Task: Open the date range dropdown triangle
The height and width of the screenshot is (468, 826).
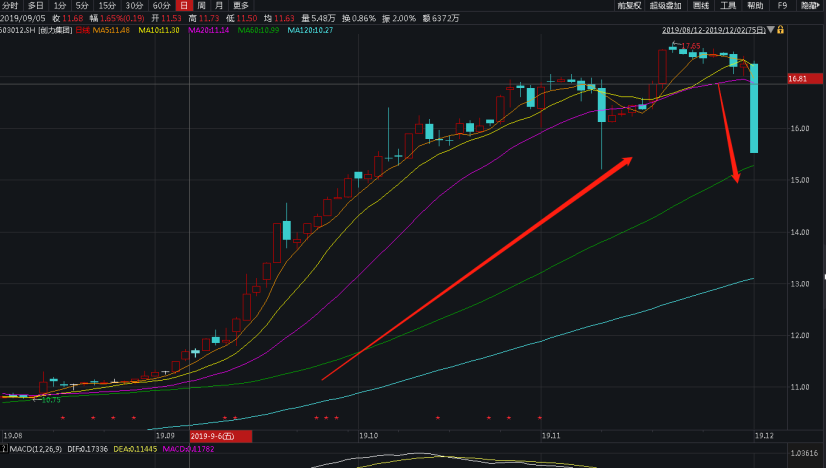Action: [769, 30]
